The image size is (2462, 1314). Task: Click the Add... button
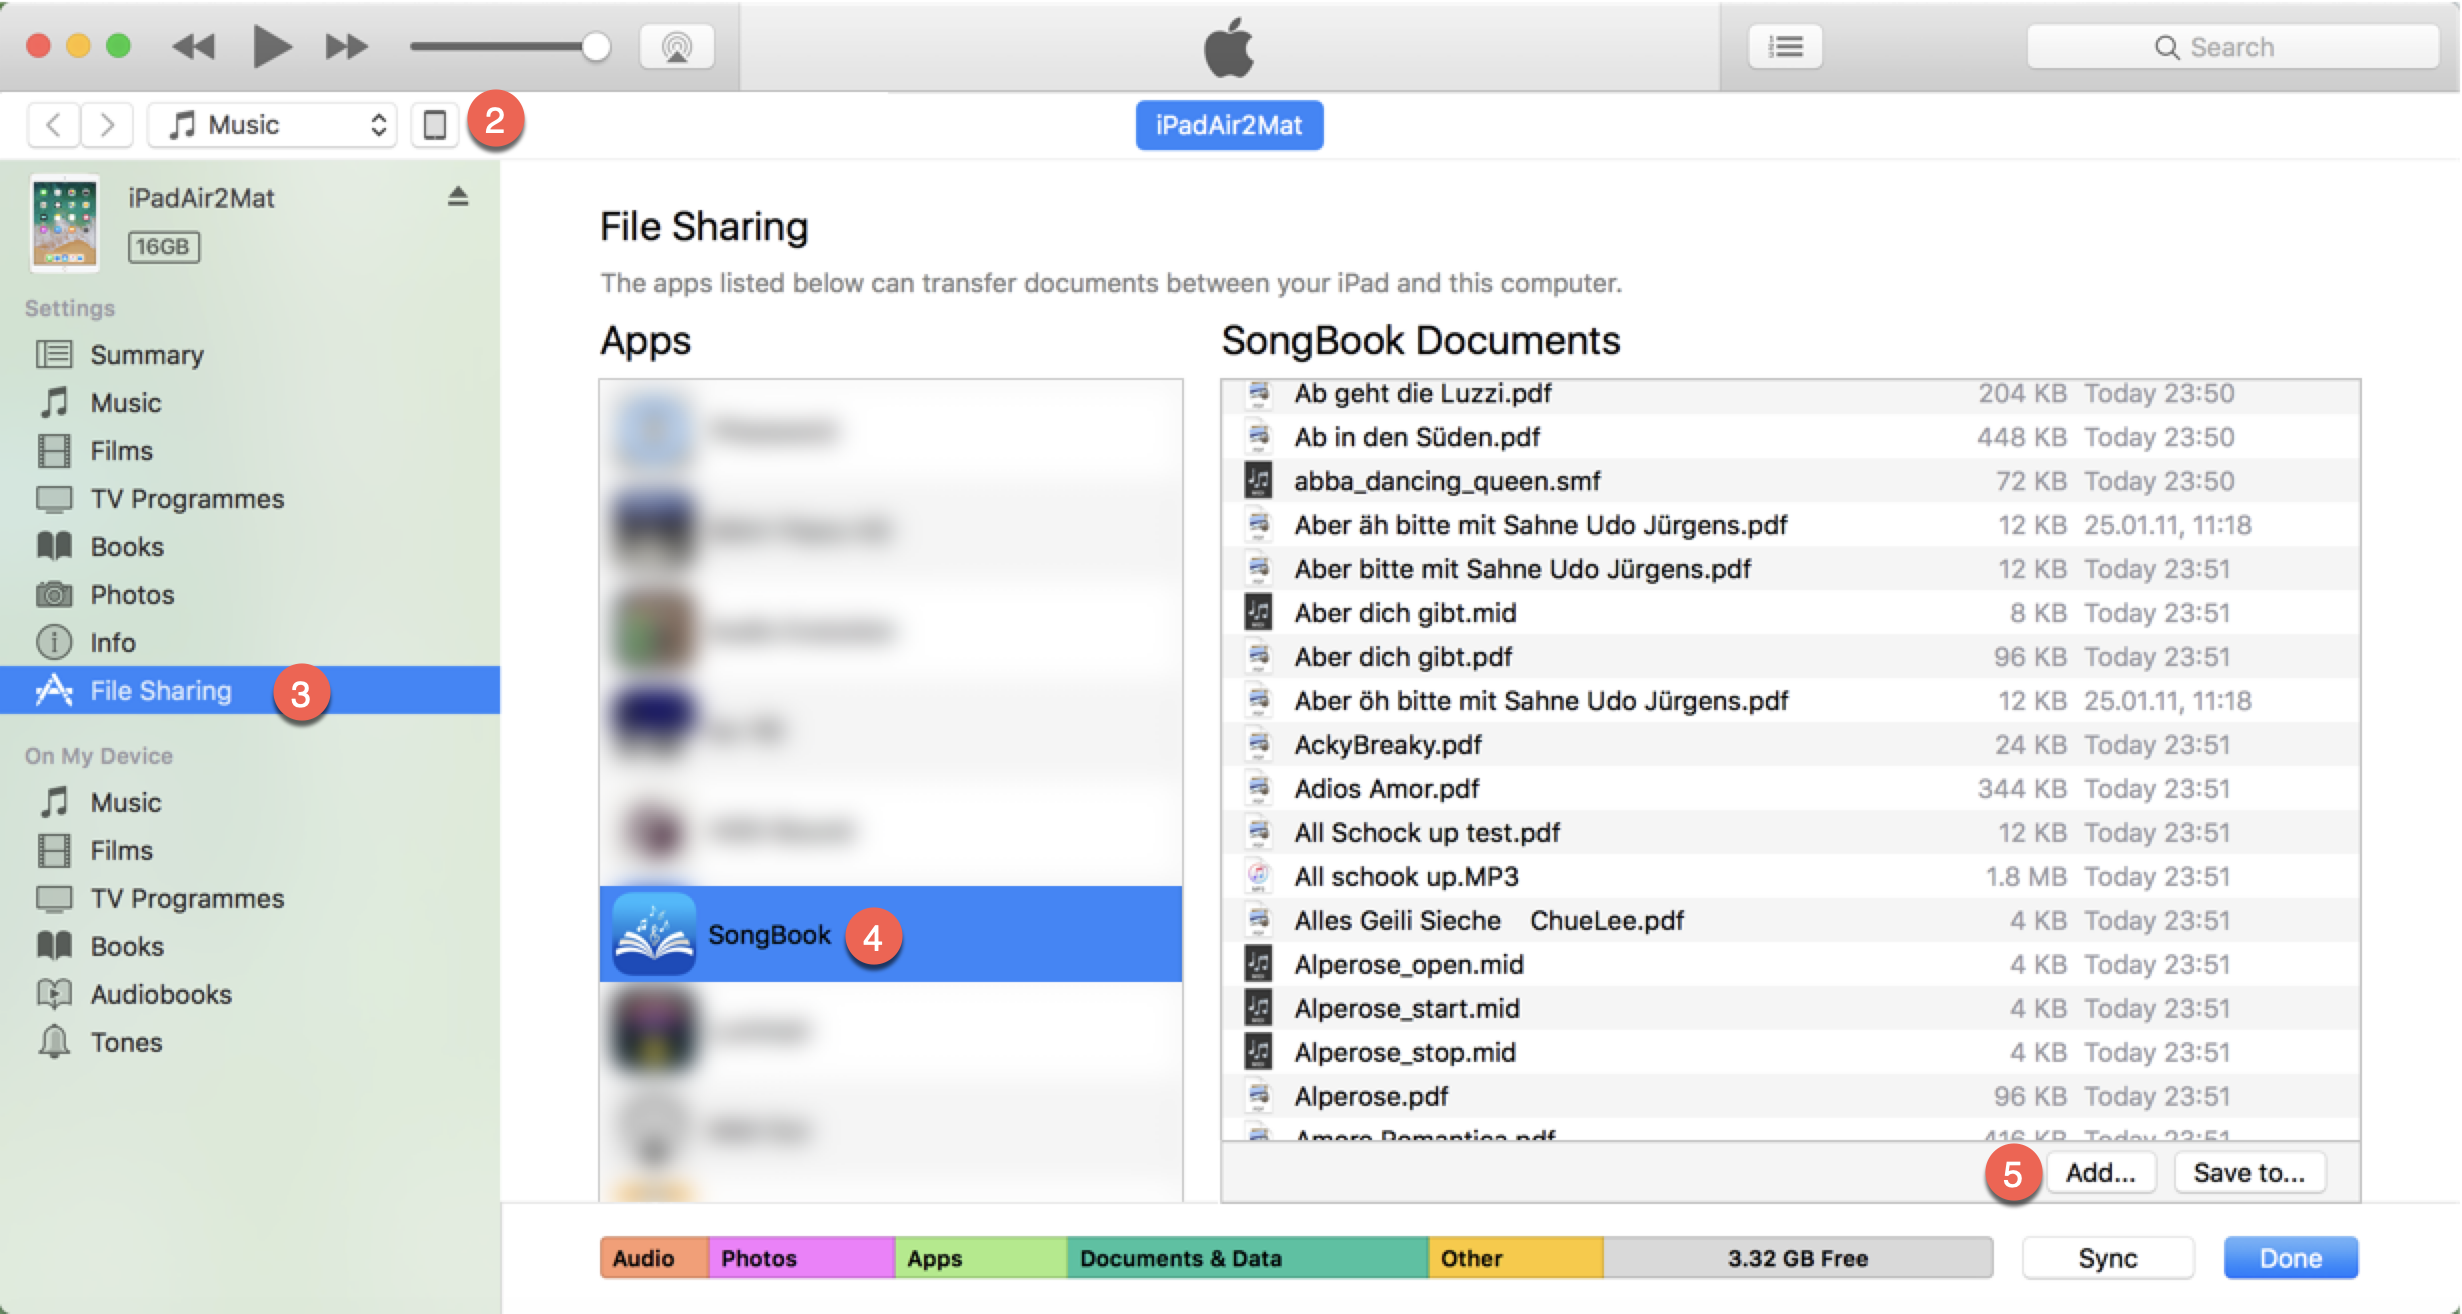point(2100,1172)
